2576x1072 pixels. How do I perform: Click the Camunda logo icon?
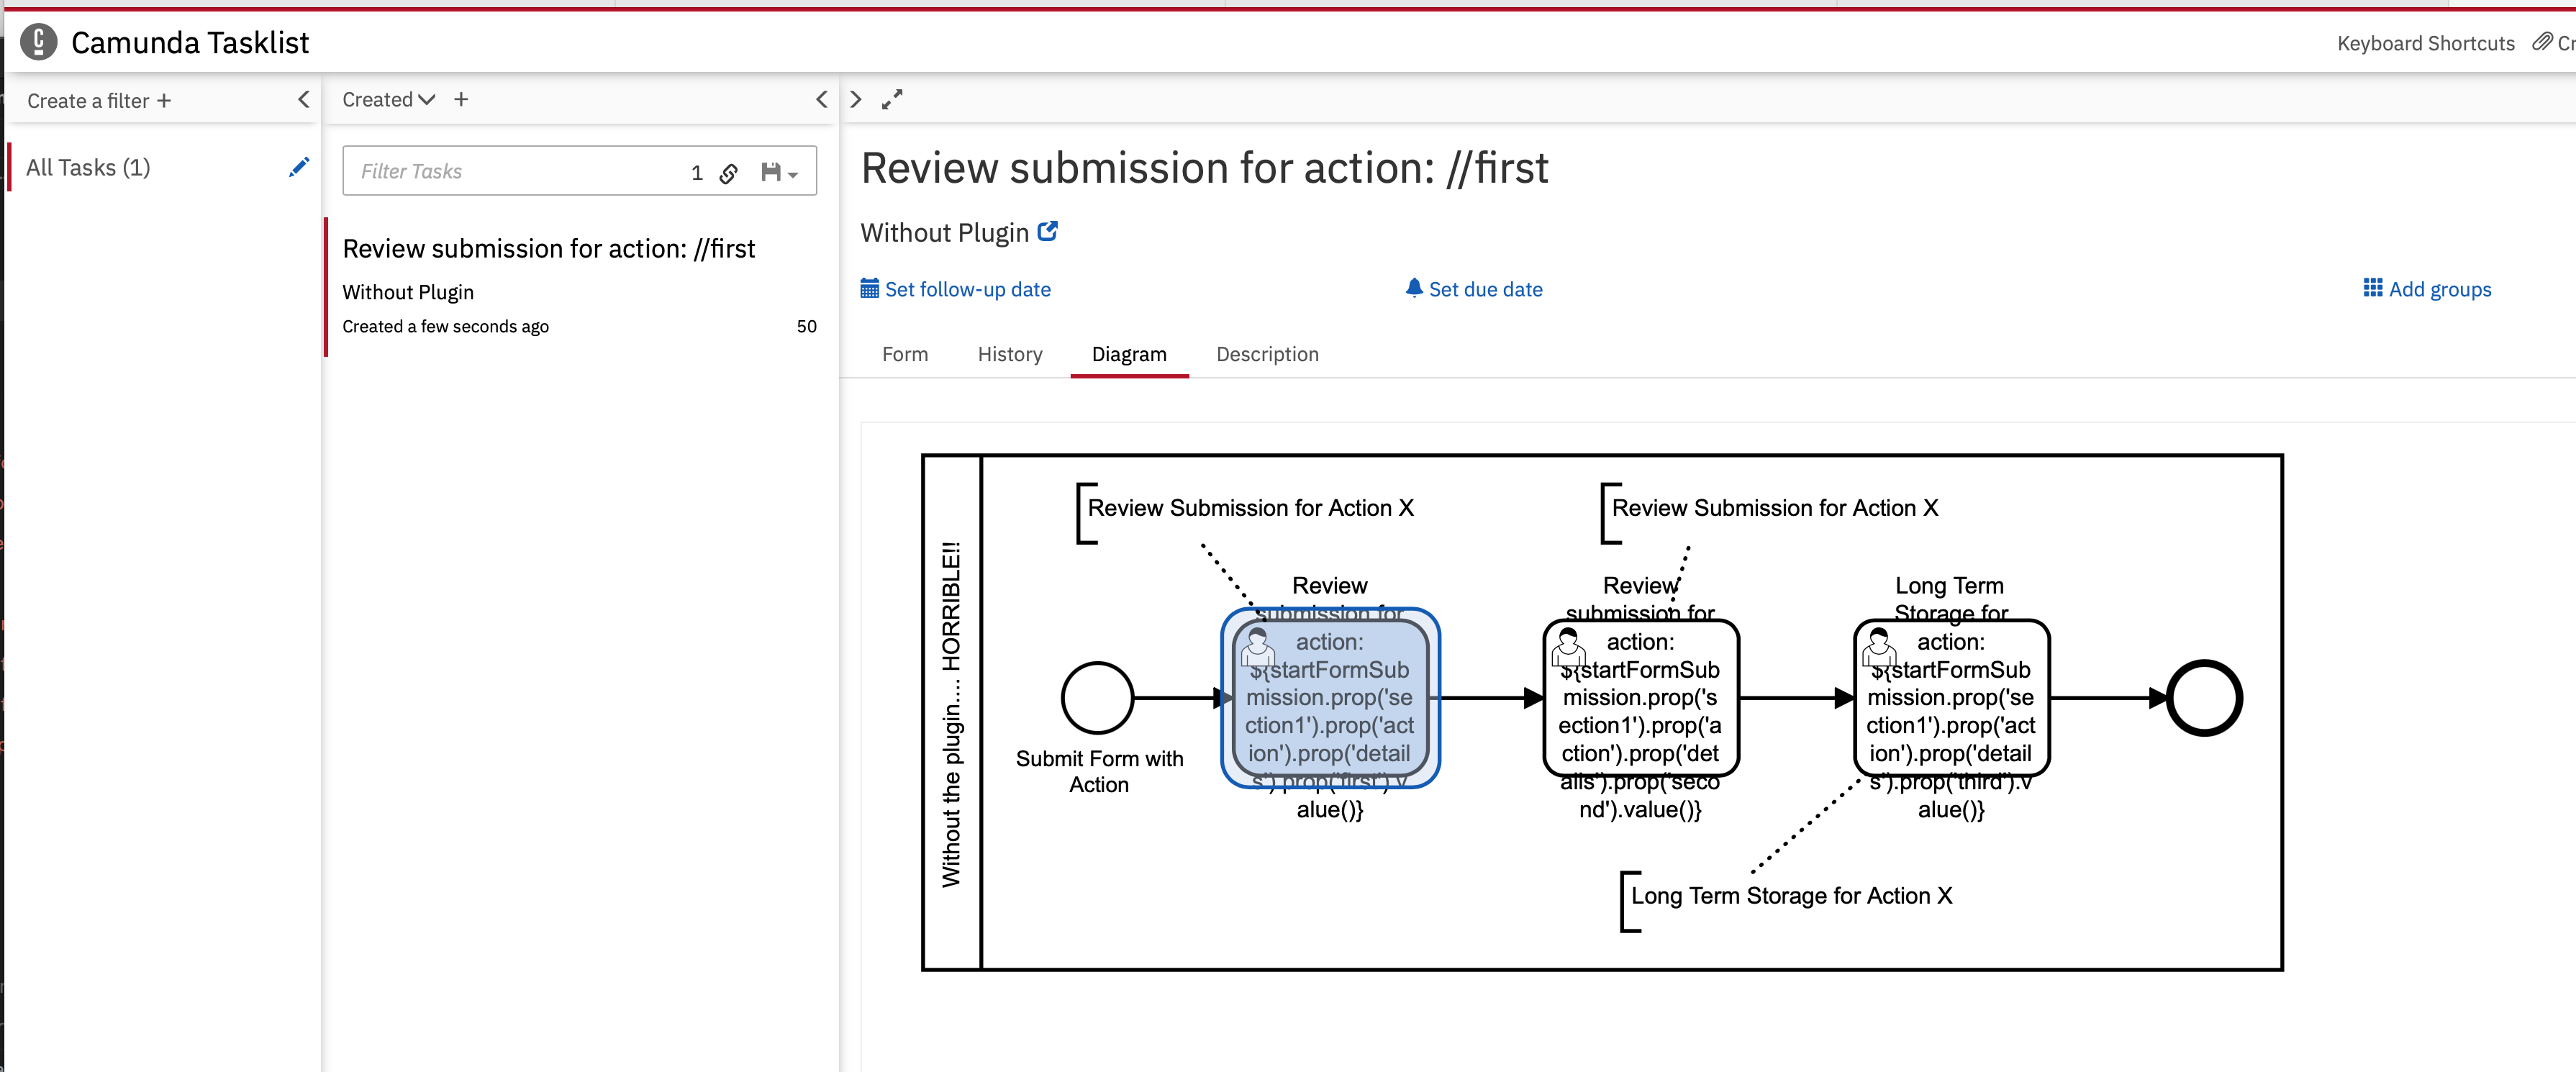pos(38,42)
